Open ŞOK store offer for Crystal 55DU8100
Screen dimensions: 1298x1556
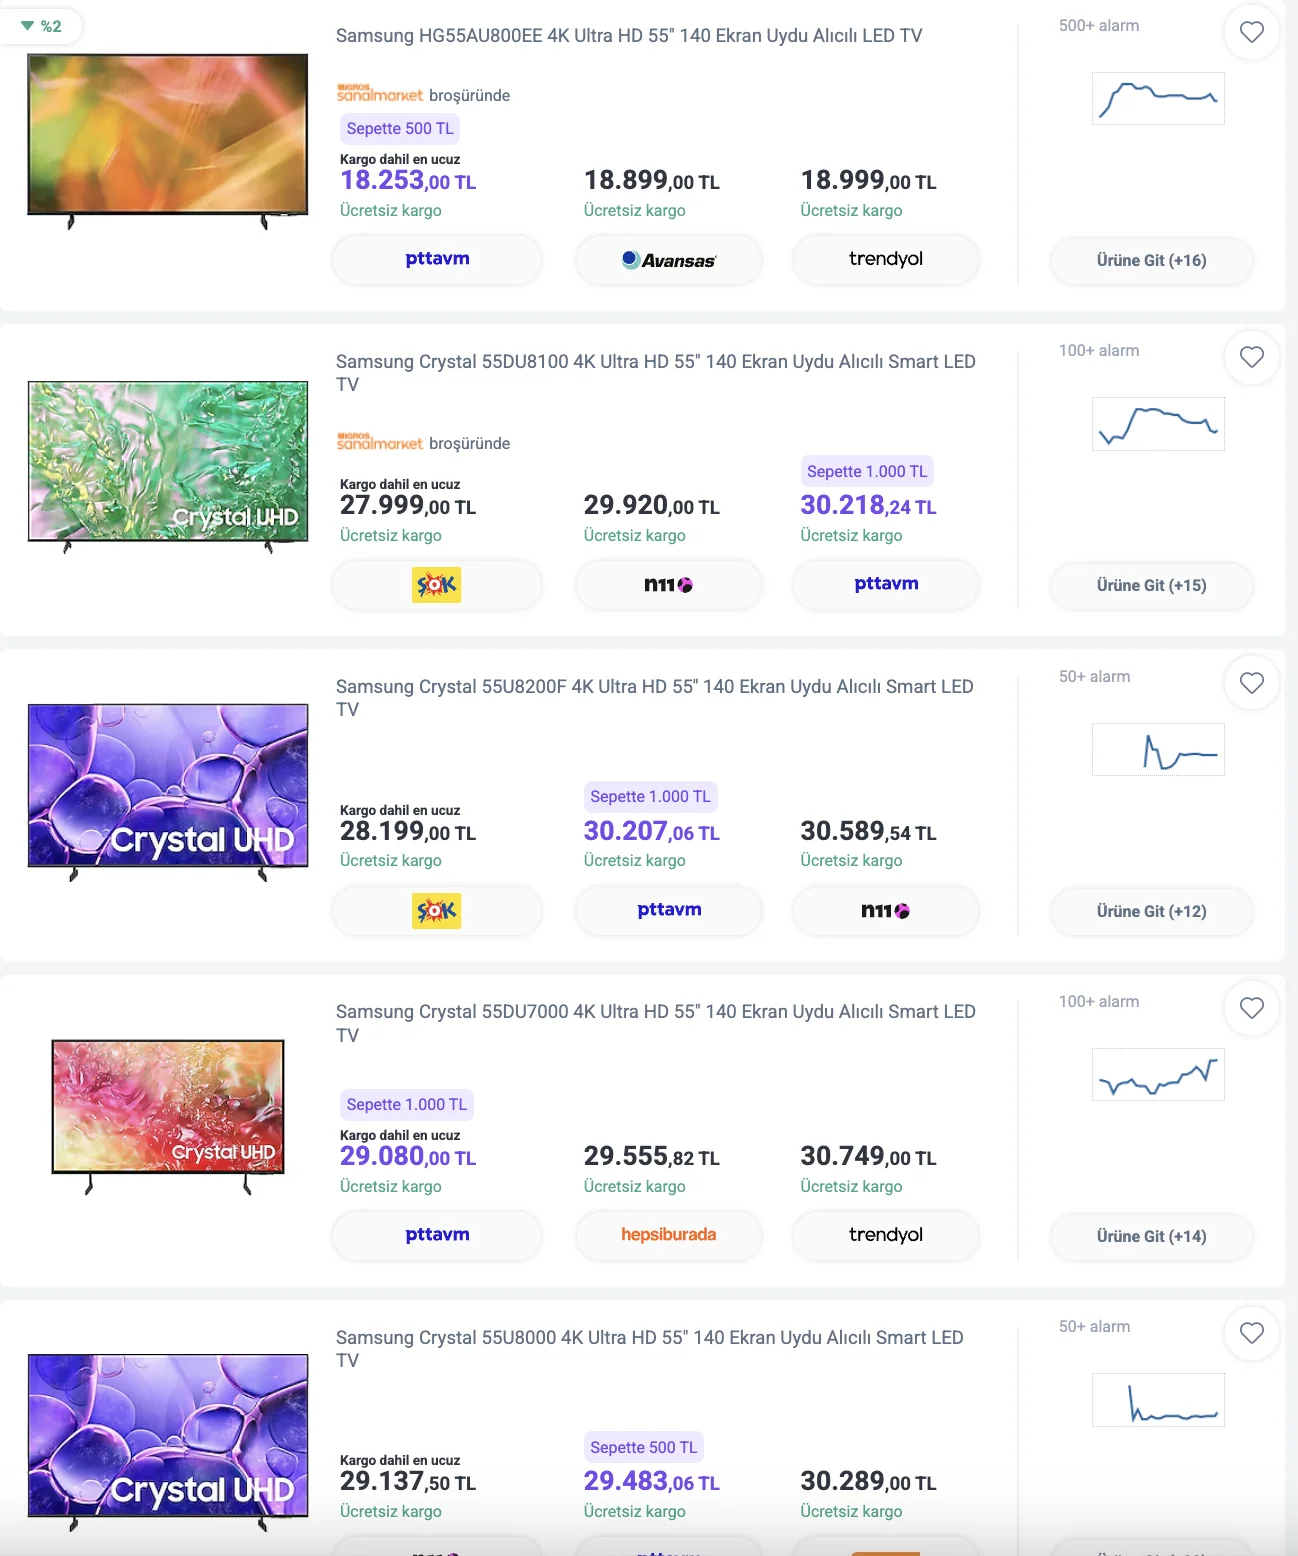point(437,585)
